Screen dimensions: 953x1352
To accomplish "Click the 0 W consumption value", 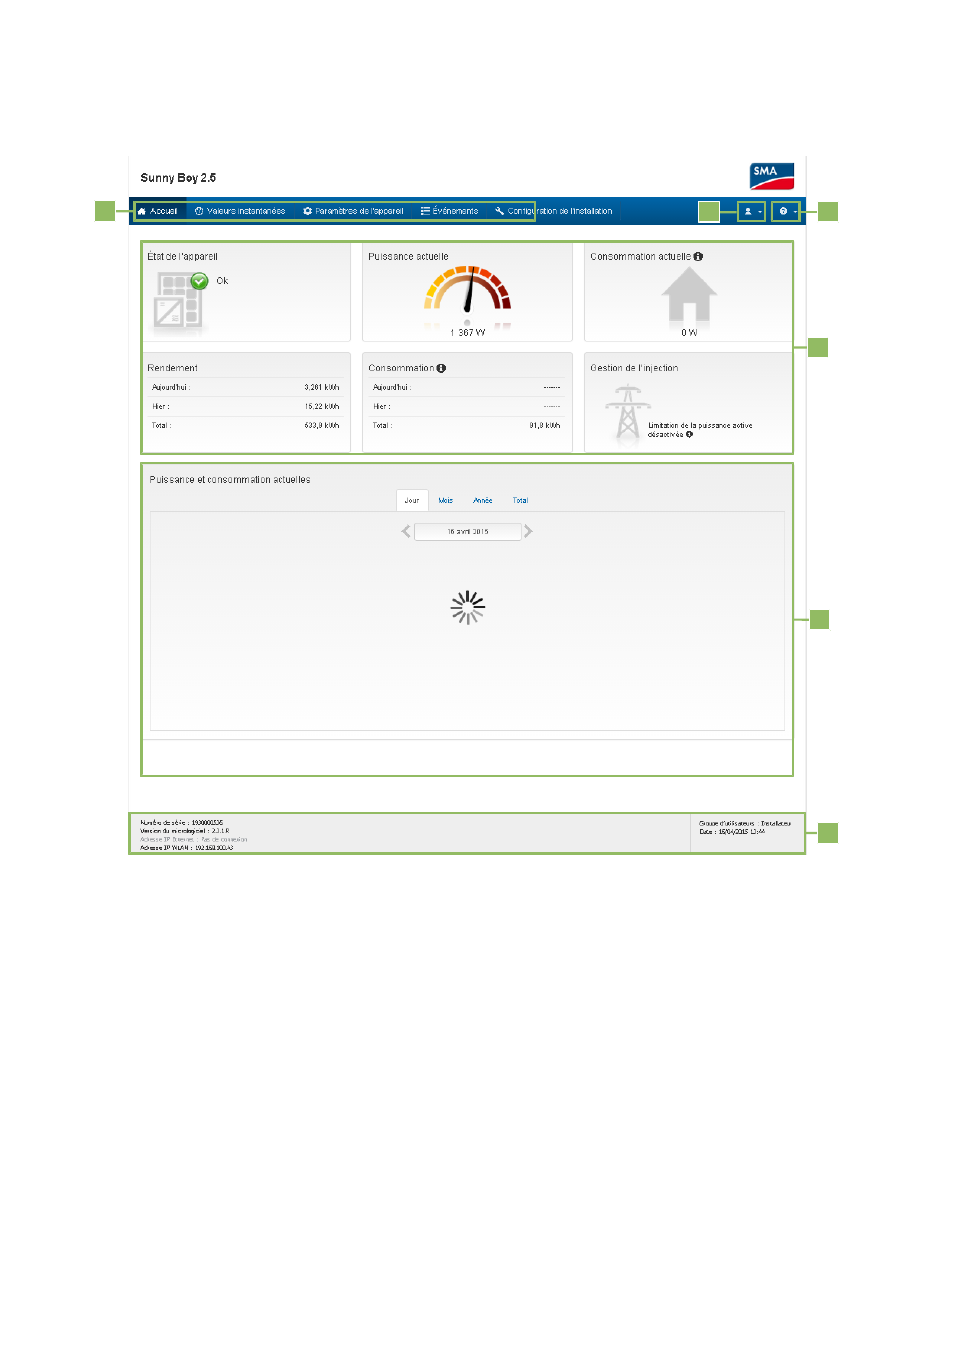I will coord(689,332).
